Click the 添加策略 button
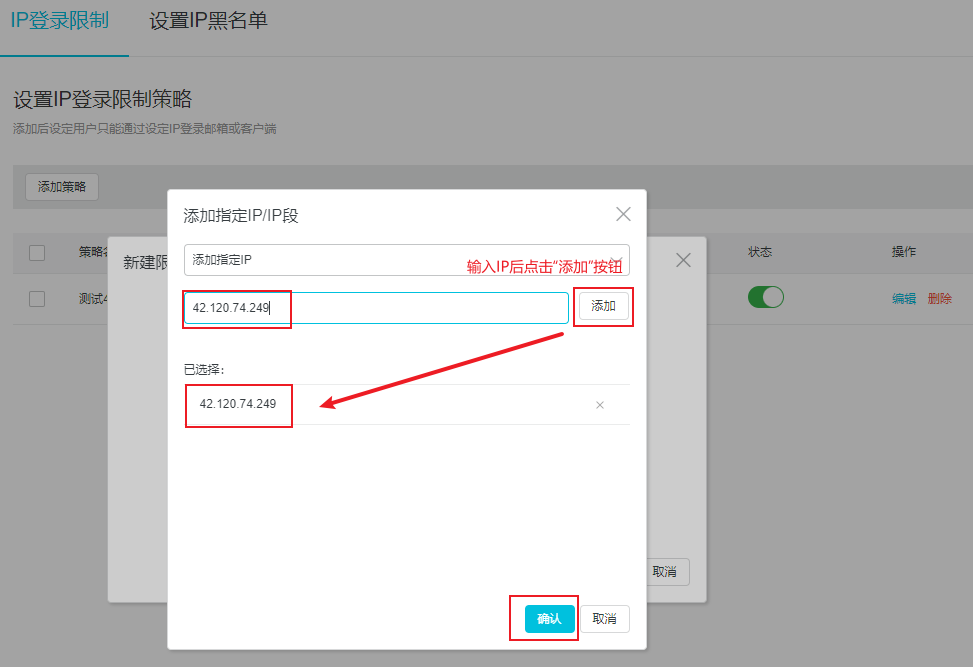The height and width of the screenshot is (667, 973). [61, 186]
